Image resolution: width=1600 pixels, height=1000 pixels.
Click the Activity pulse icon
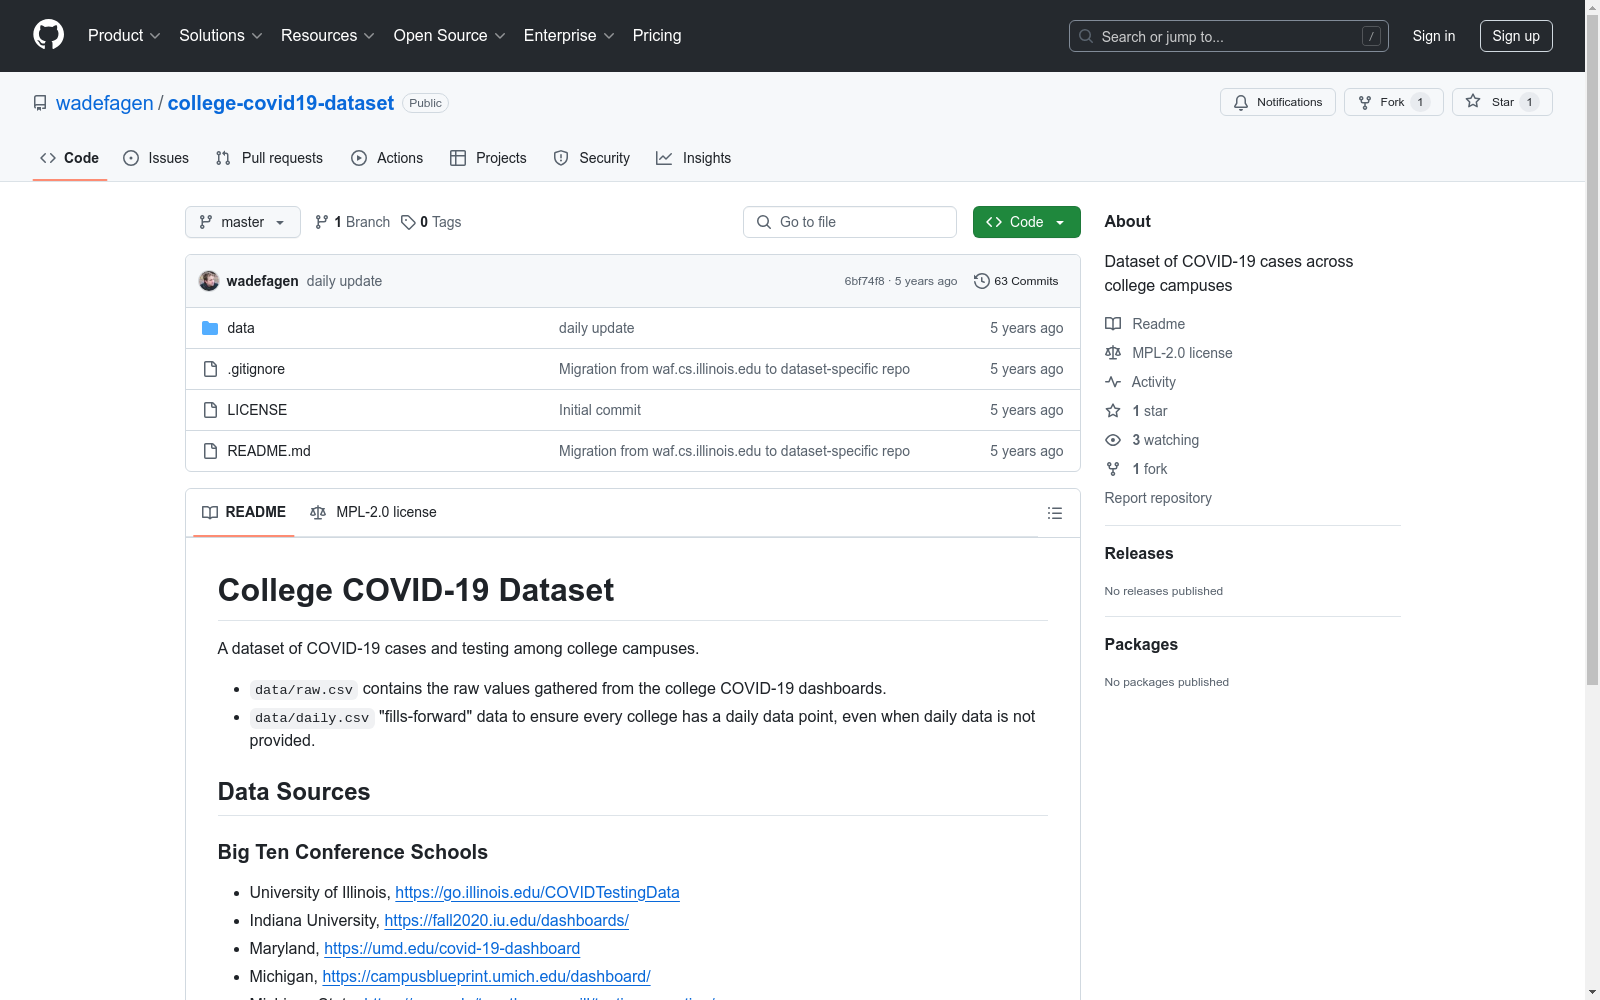pos(1113,382)
